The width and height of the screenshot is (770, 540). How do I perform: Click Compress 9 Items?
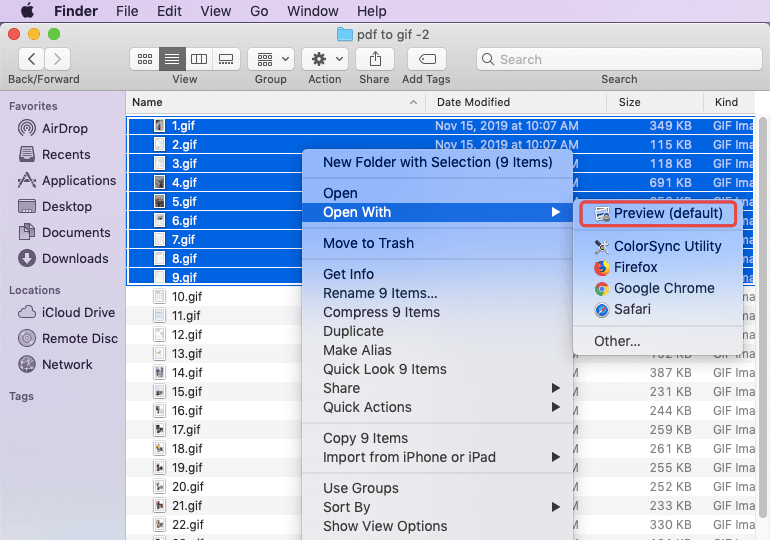[x=381, y=312]
